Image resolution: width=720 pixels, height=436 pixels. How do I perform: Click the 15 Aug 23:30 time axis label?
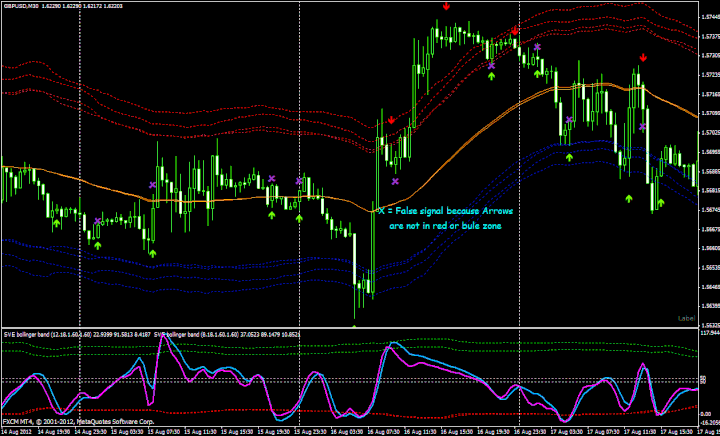311,432
